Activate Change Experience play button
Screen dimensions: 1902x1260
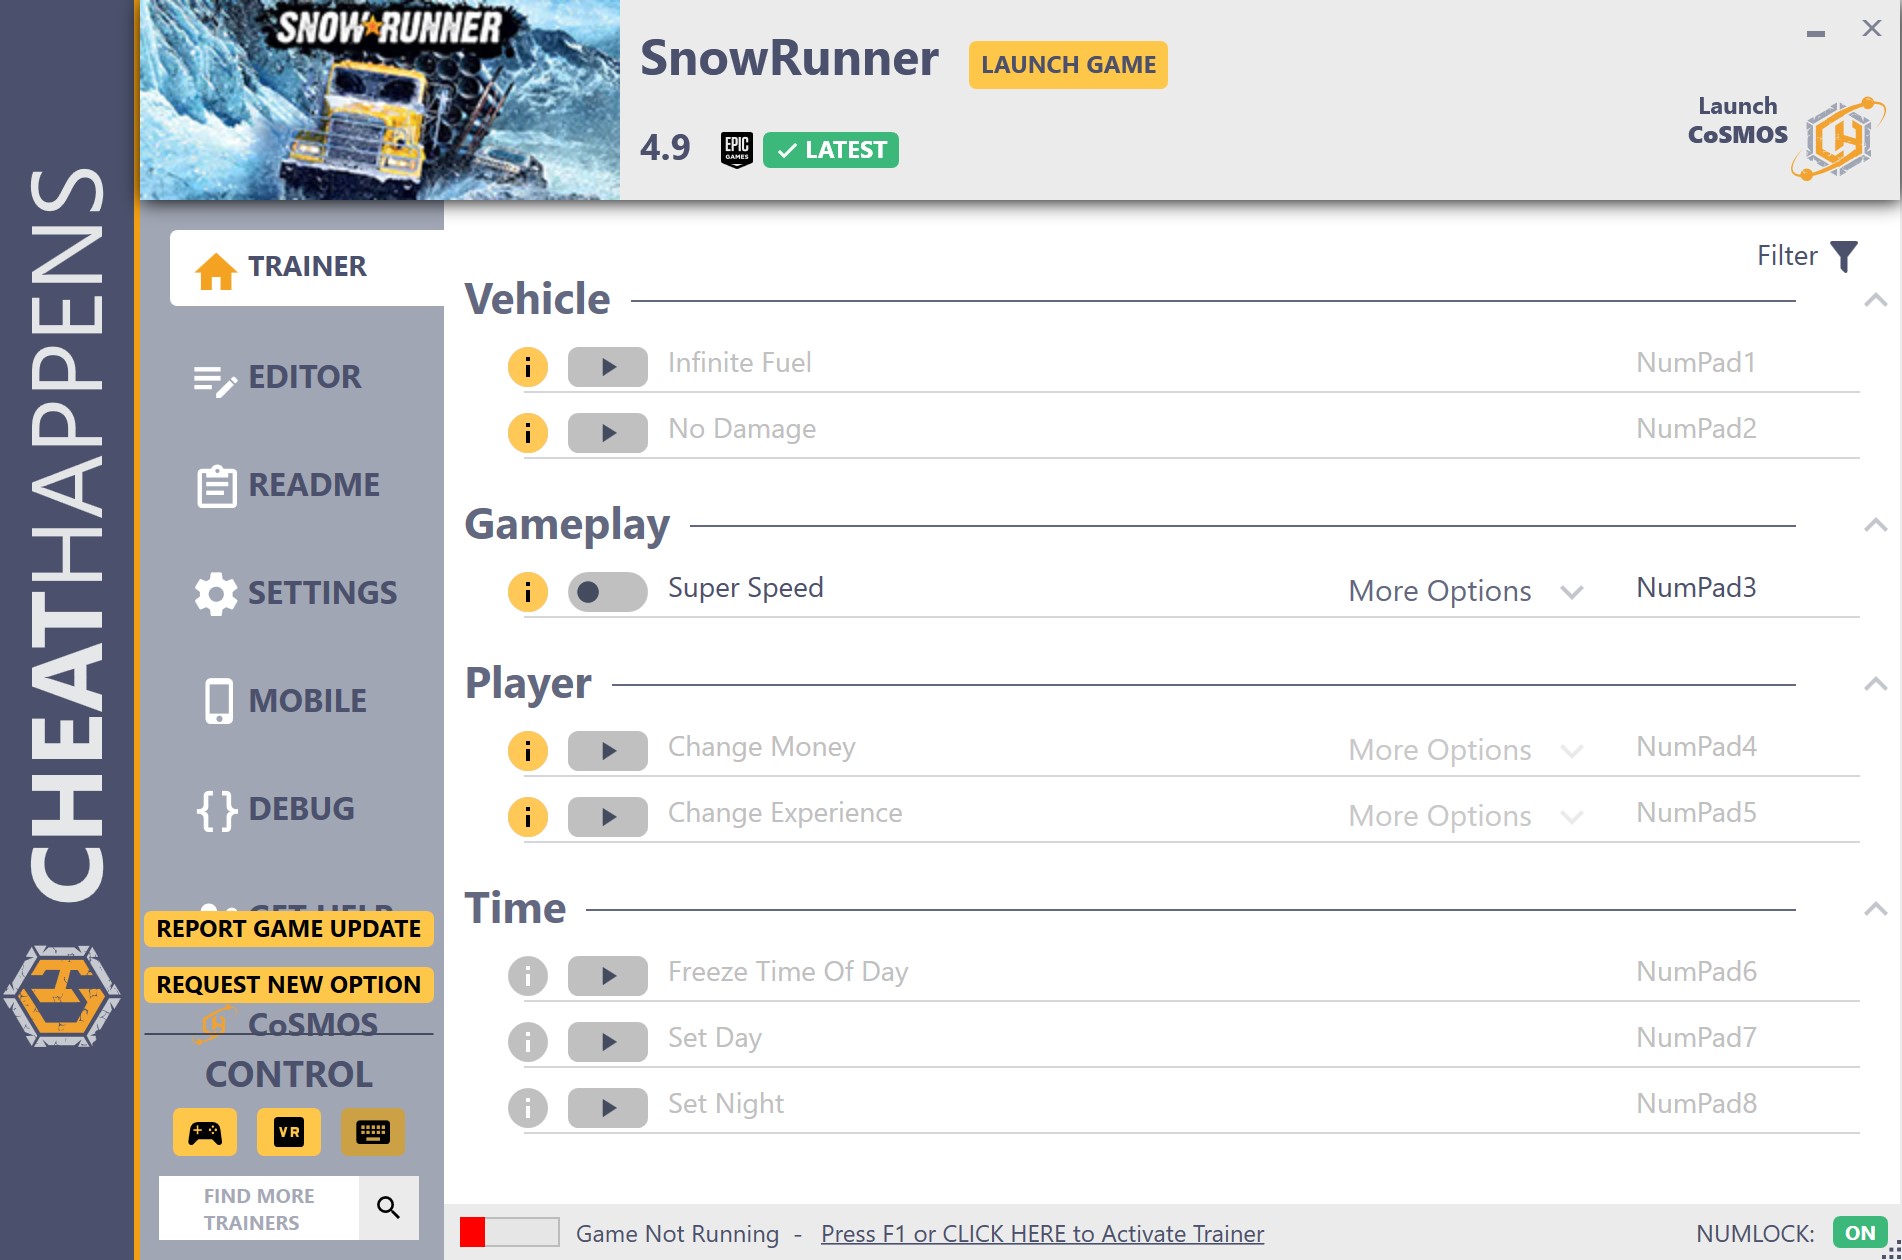pyautogui.click(x=607, y=817)
